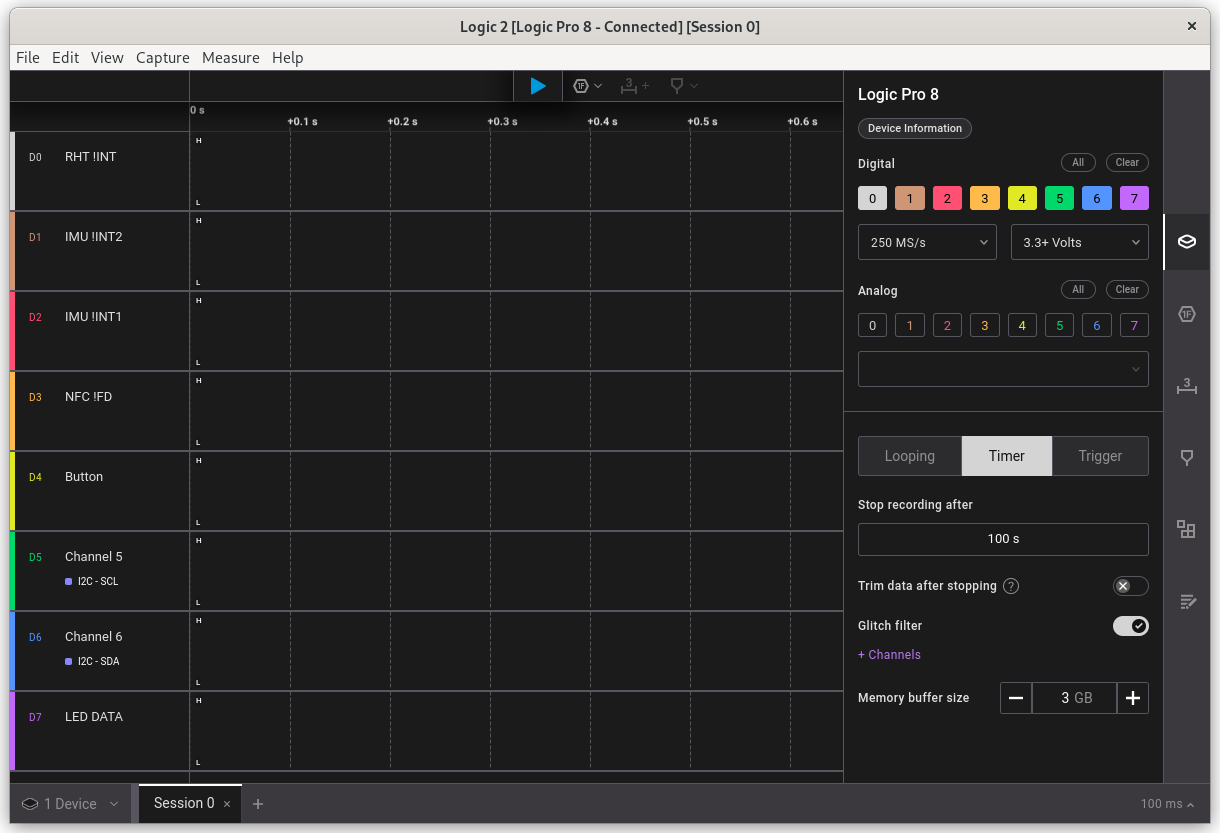Open the Device Settings sidebar icon
1220x833 pixels.
1187,242
